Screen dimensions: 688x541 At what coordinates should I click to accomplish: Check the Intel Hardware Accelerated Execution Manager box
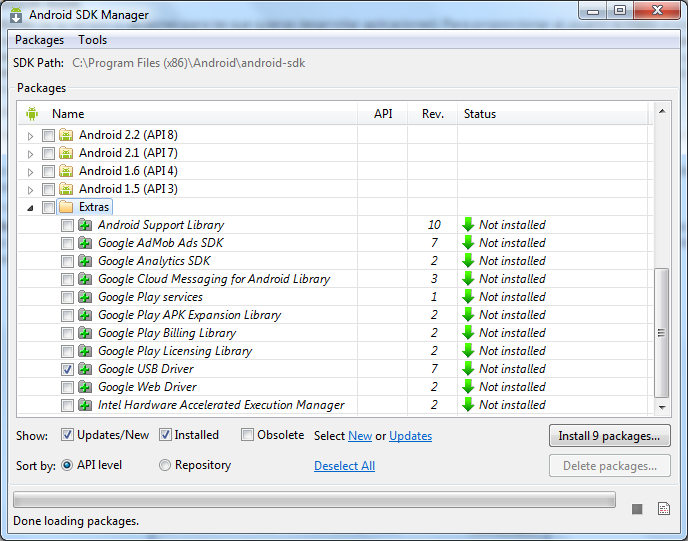67,405
